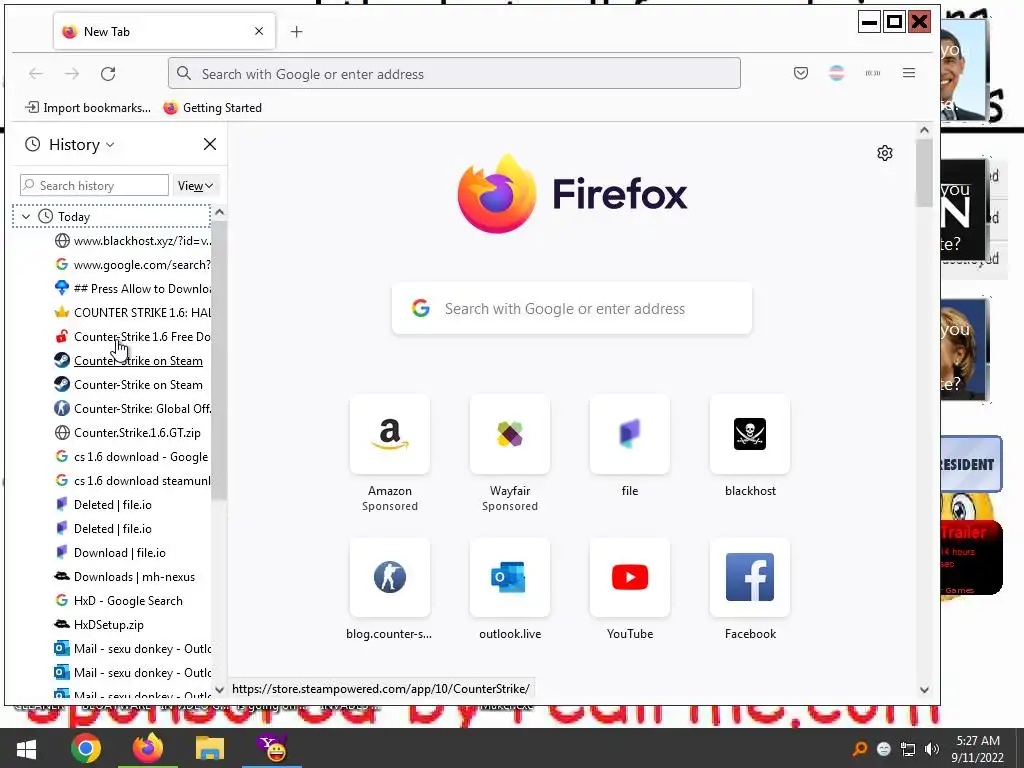Open File Explorer from the taskbar
This screenshot has width=1024, height=768.
(x=210, y=748)
